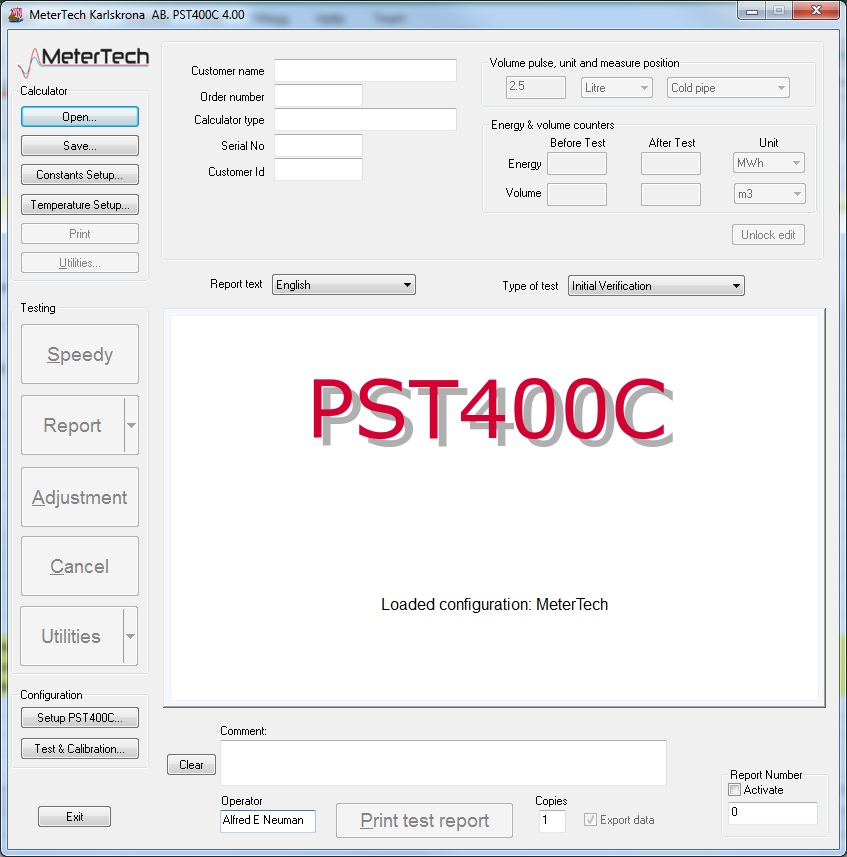The height and width of the screenshot is (857, 847).
Task: Exit the application via Exit button
Action: pos(74,817)
